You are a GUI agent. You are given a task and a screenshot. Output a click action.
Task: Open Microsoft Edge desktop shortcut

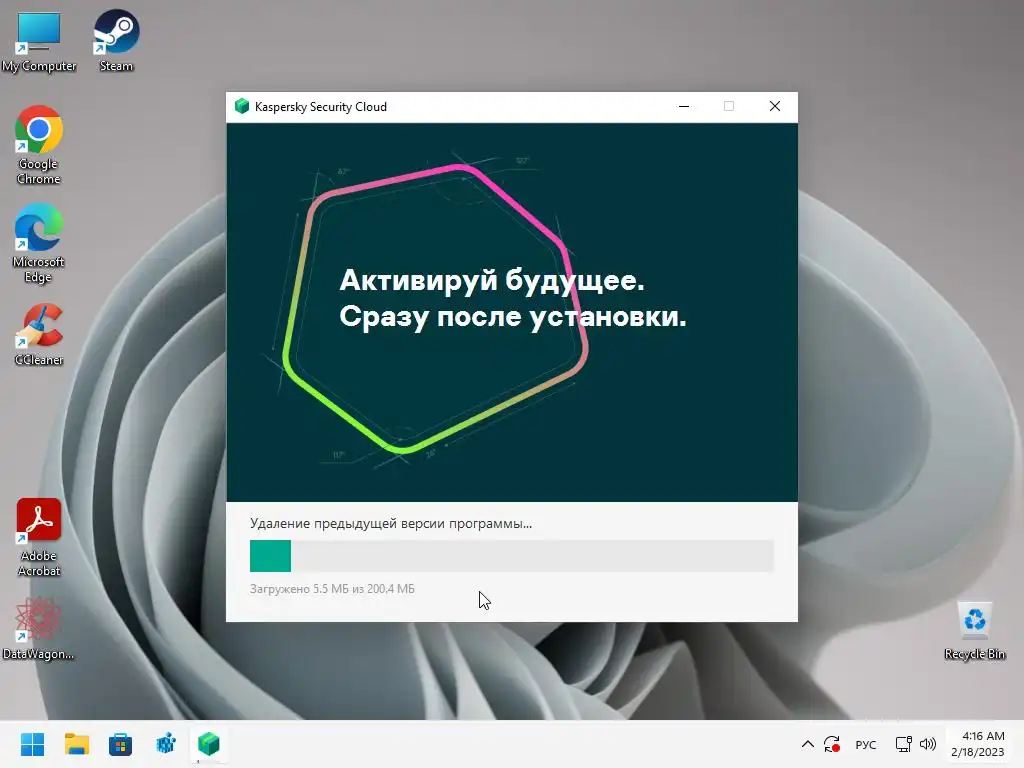[x=39, y=243]
